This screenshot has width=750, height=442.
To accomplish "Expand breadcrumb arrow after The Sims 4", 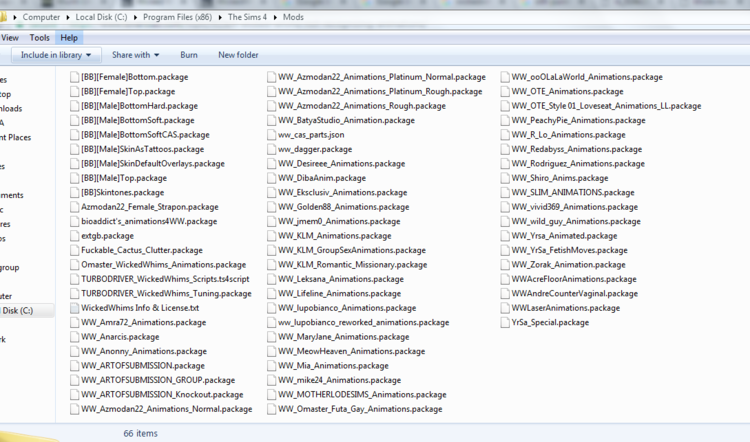I will pyautogui.click(x=275, y=17).
